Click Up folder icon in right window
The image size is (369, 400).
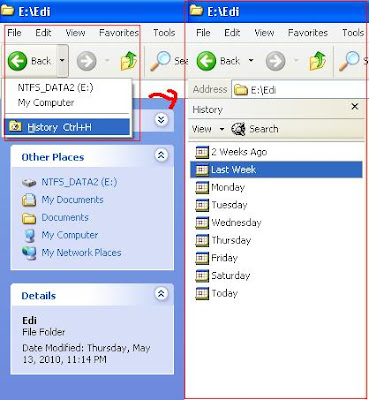[x=318, y=61]
